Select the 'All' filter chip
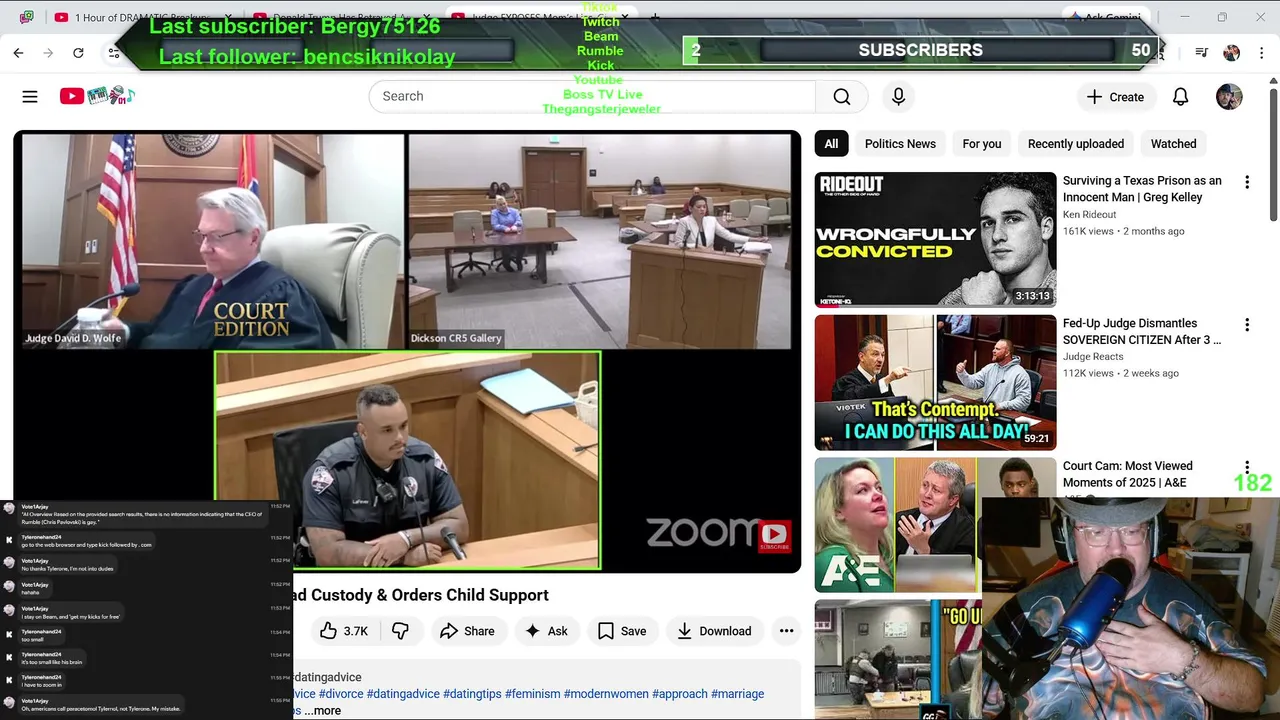The height and width of the screenshot is (720, 1280). coord(831,144)
